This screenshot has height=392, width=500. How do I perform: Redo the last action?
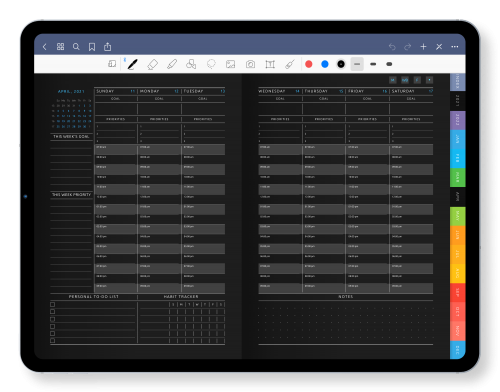point(407,47)
